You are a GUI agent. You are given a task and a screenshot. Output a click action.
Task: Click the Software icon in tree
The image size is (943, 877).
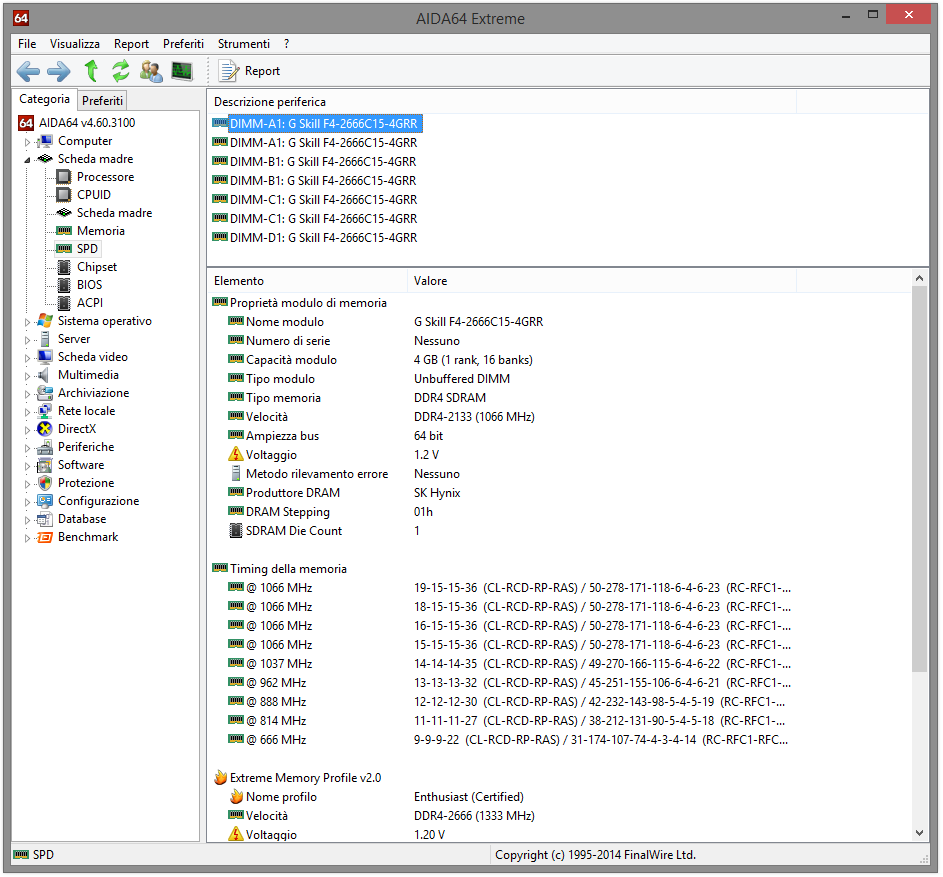pyautogui.click(x=45, y=465)
